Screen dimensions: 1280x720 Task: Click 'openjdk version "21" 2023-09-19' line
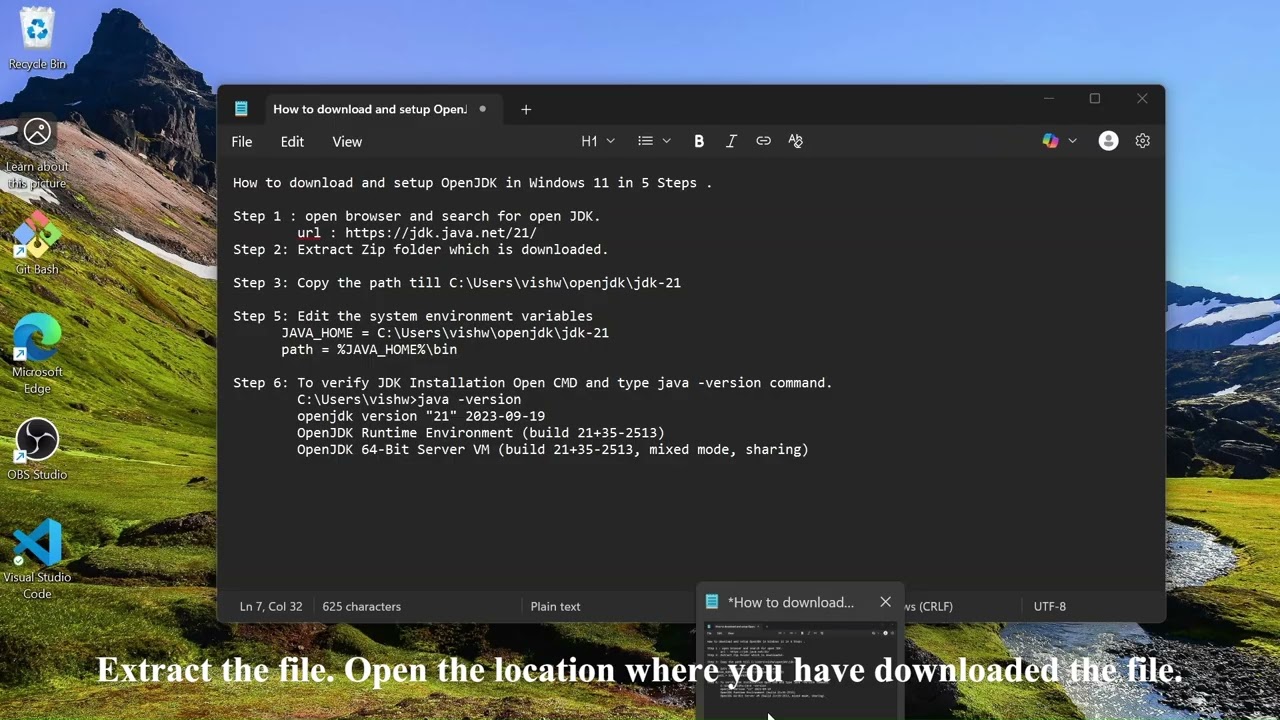(x=421, y=416)
